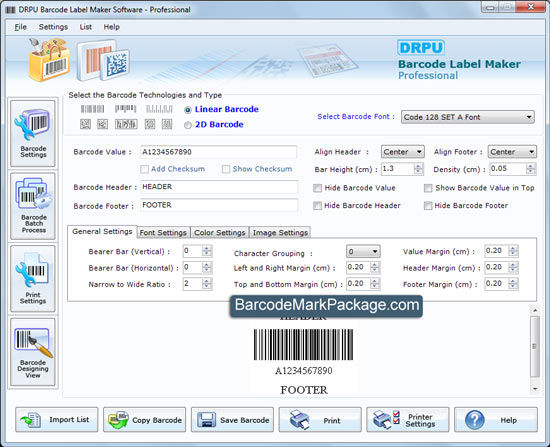Click the second 2D barcode sample icon

tap(102, 124)
